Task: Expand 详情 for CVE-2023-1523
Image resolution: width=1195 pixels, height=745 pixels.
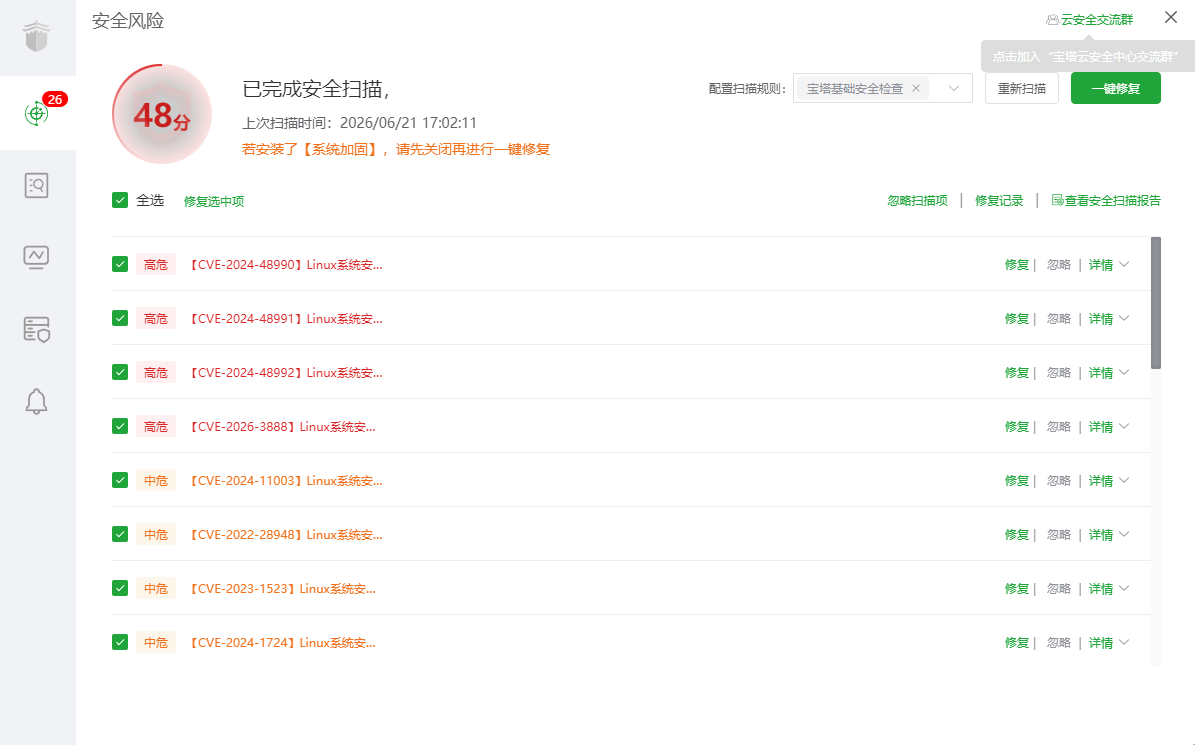Action: [1109, 589]
